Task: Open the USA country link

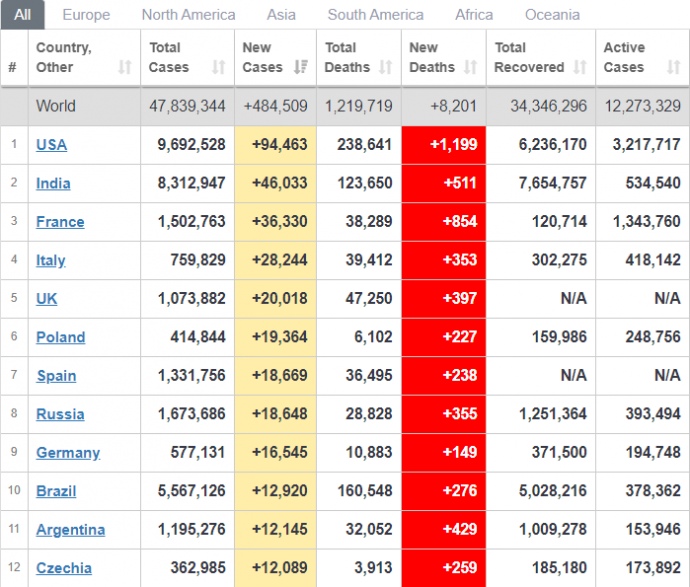Action: [x=51, y=145]
